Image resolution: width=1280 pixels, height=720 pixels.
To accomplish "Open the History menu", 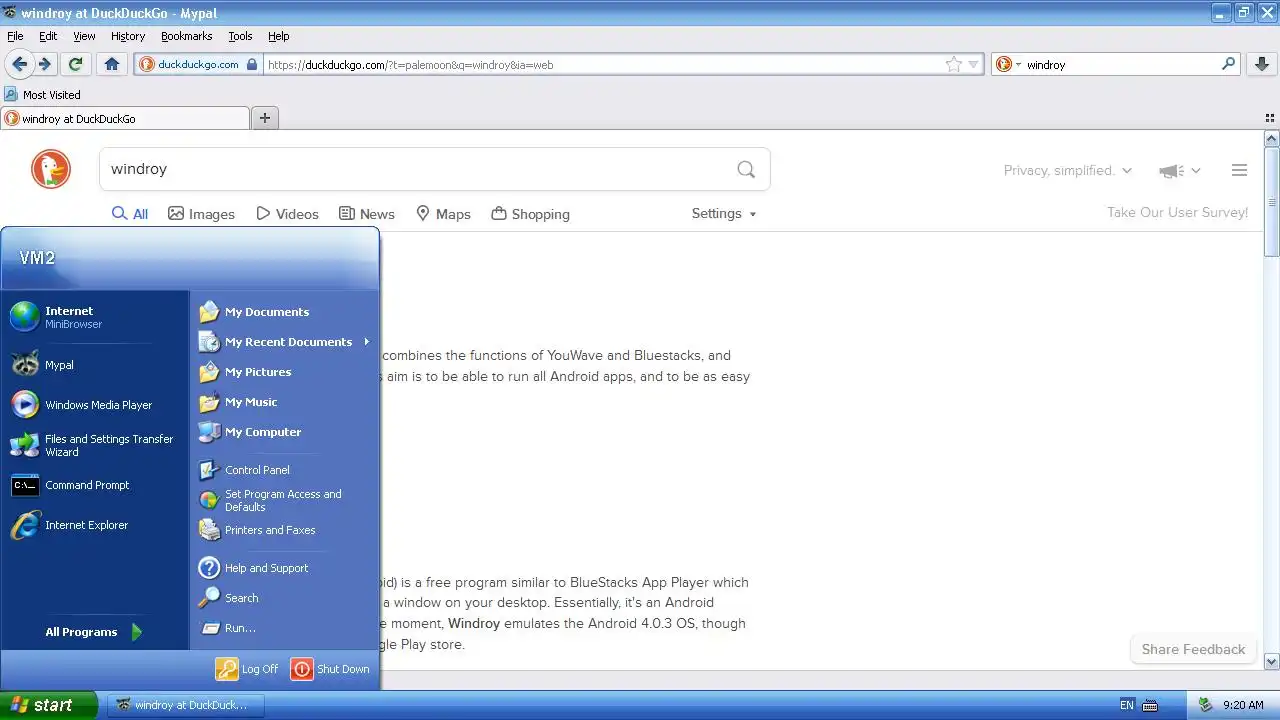I will click(x=128, y=36).
